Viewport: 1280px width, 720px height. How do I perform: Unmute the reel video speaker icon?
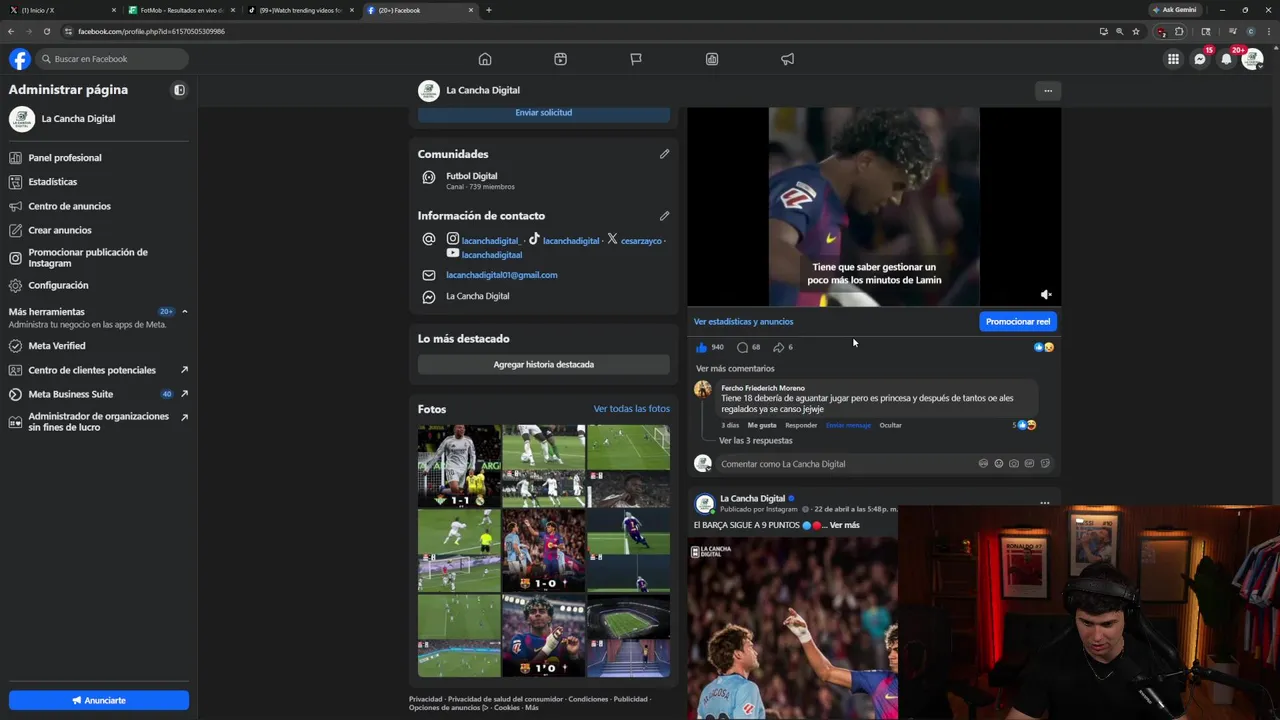coord(1046,295)
